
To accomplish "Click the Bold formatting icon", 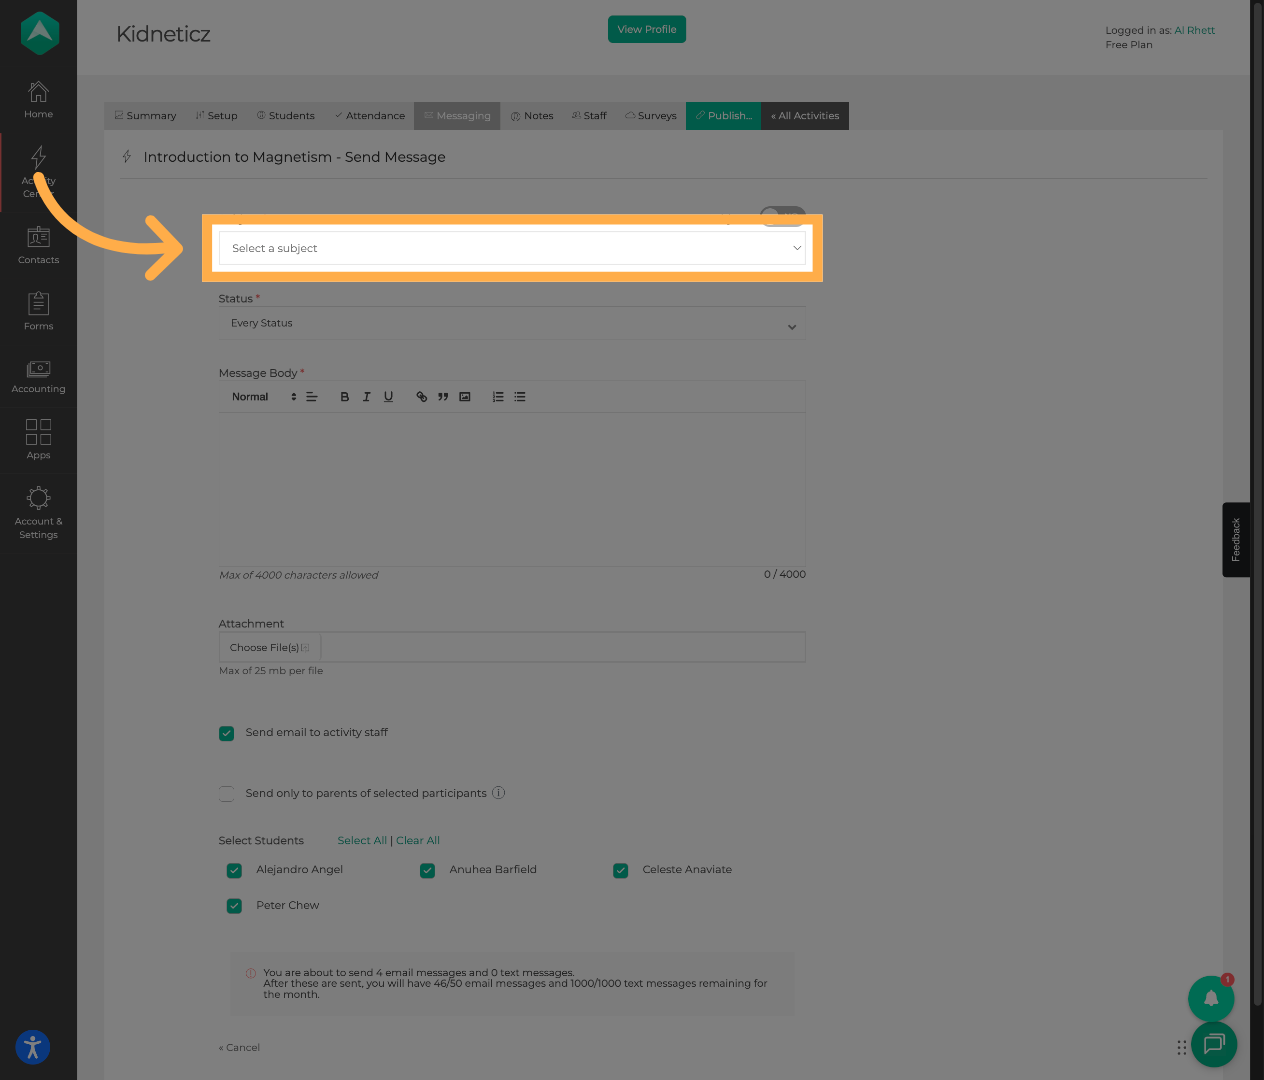I will click(x=345, y=397).
